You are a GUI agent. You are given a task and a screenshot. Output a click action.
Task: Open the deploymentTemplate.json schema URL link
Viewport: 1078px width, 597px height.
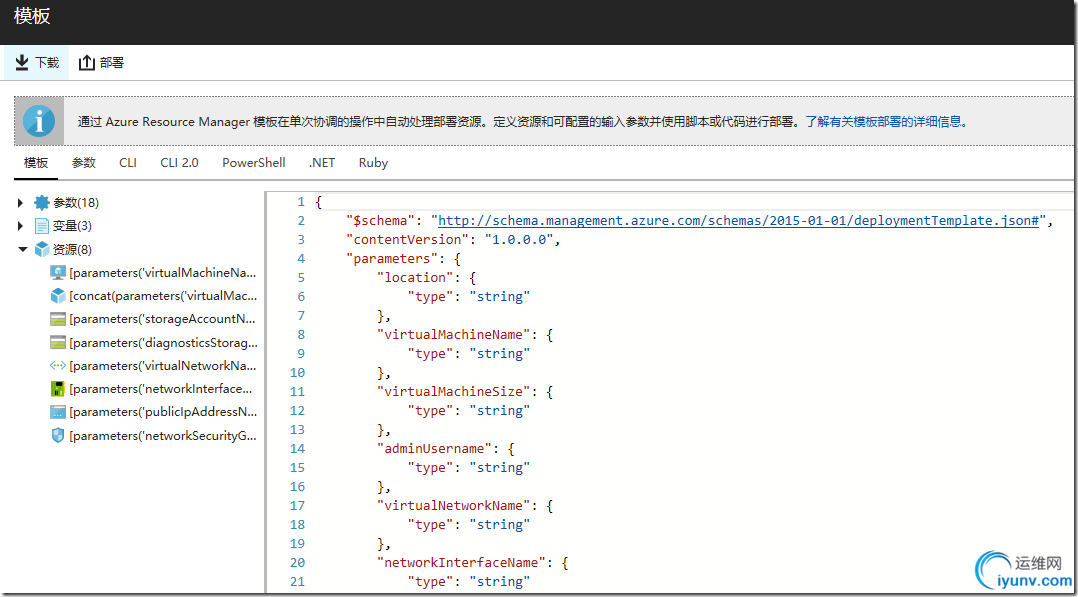tap(738, 221)
